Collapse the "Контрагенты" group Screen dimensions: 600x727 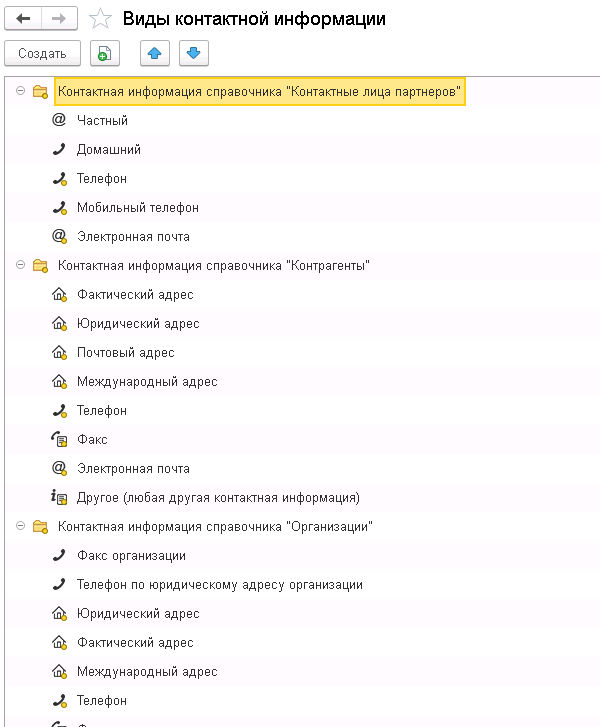(x=20, y=265)
